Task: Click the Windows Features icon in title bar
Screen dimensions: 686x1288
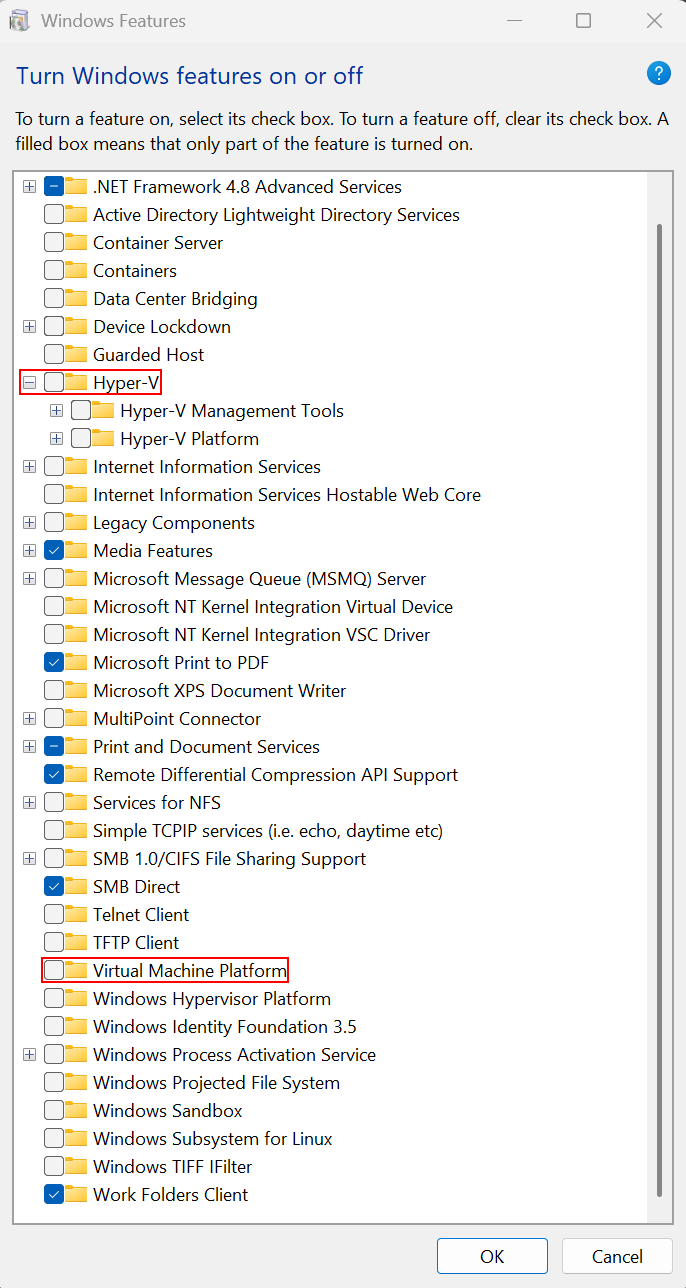Action: 19,20
